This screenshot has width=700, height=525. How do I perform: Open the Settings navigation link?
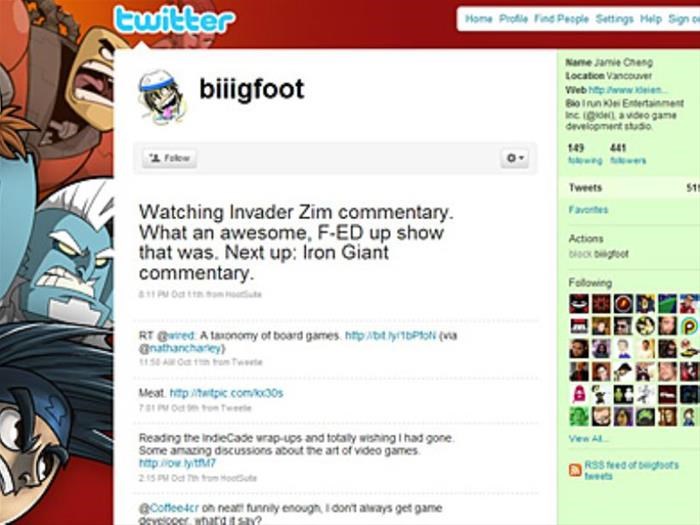(615, 19)
